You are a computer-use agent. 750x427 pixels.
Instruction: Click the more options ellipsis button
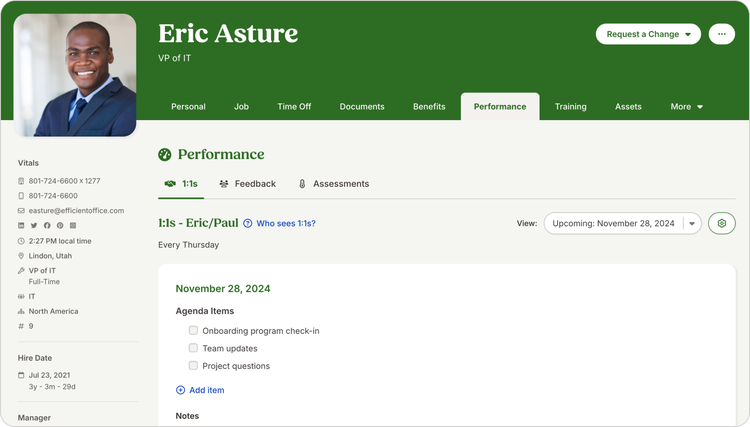pos(722,34)
